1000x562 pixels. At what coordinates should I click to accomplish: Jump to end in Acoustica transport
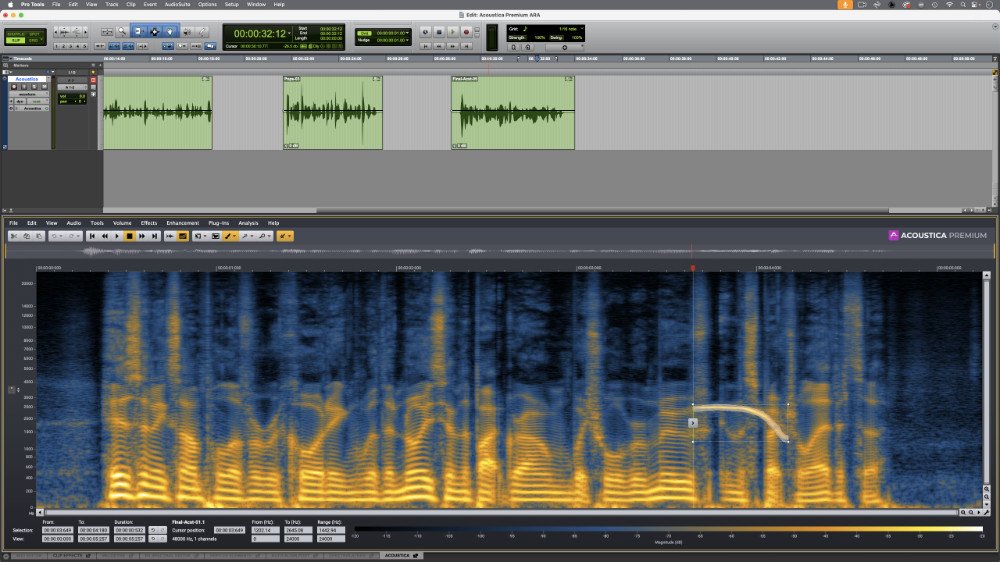click(x=154, y=236)
